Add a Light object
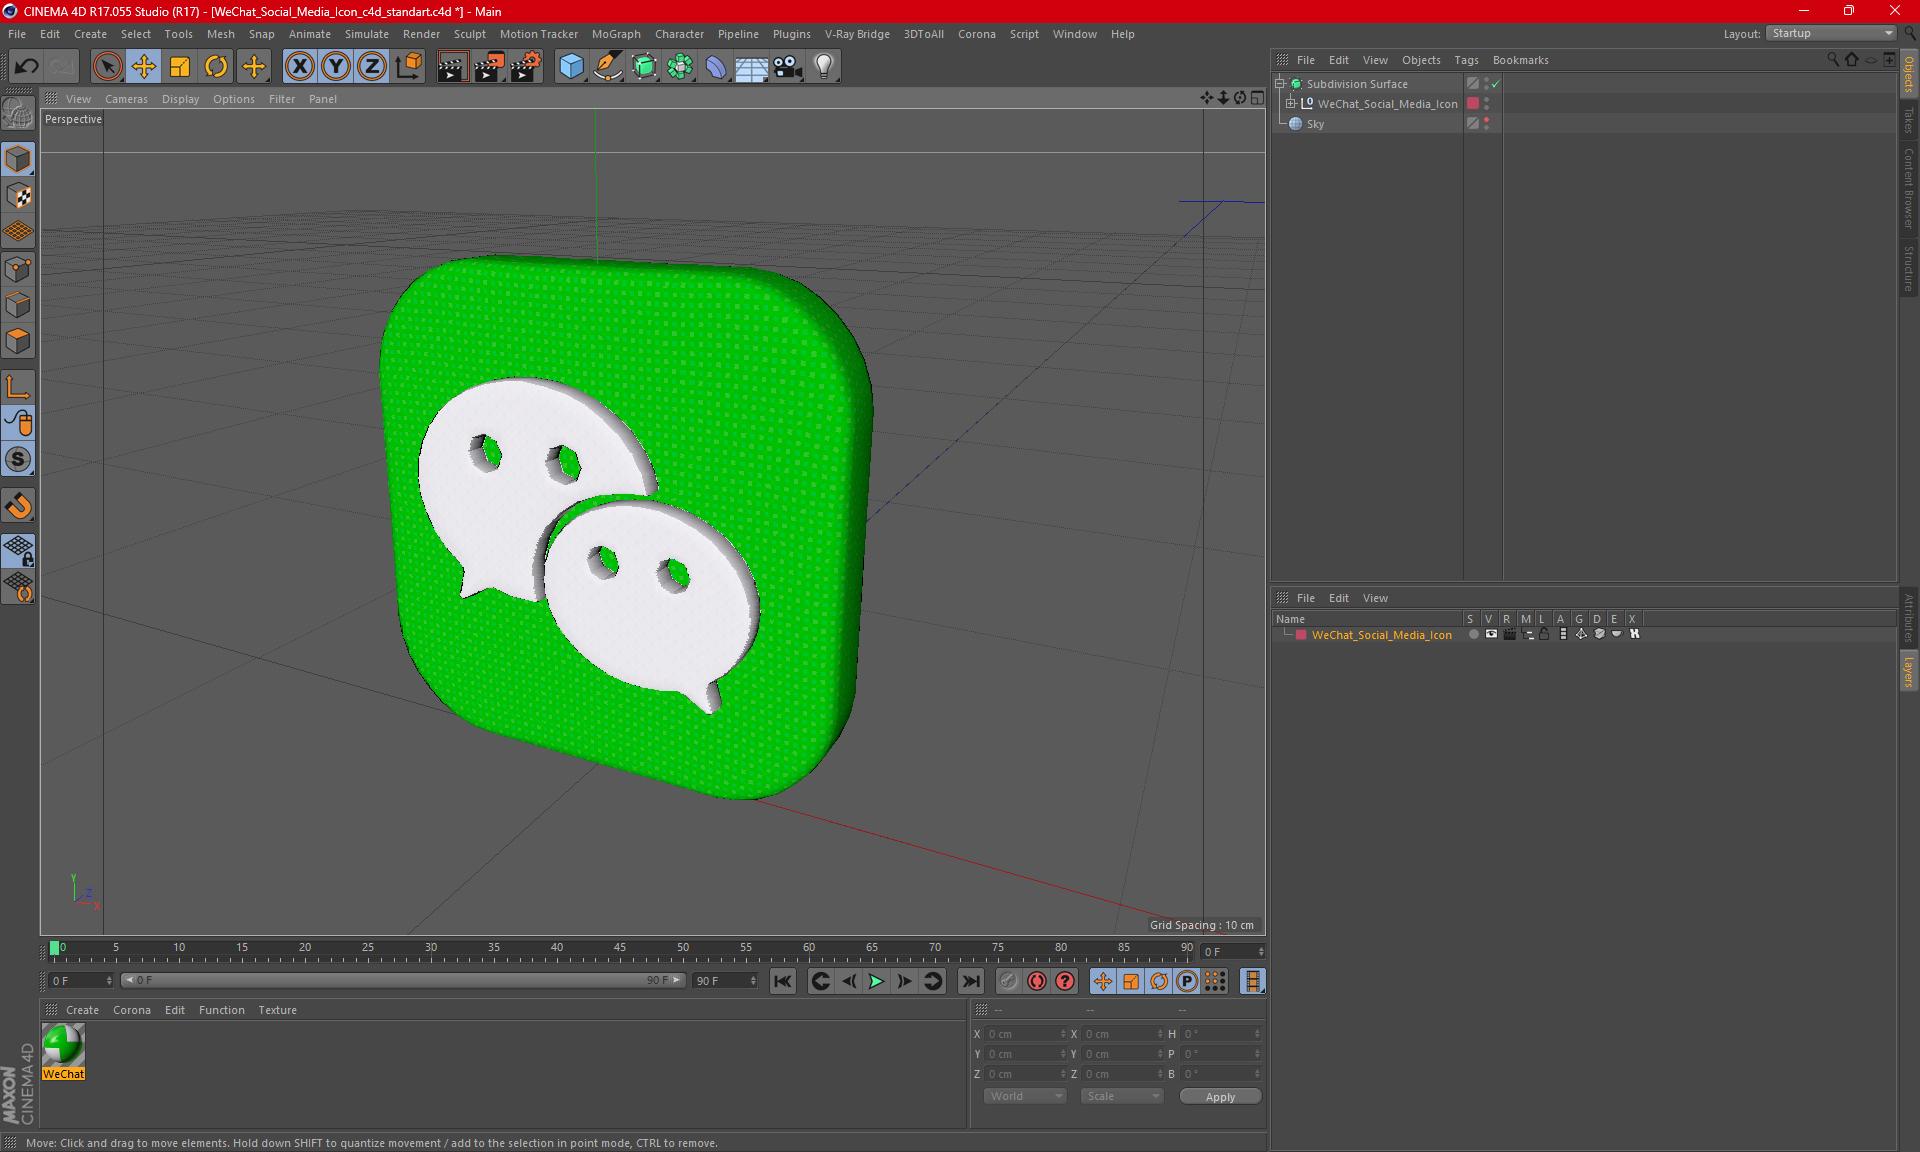Screen dimensions: 1920x1152 (x=824, y=66)
